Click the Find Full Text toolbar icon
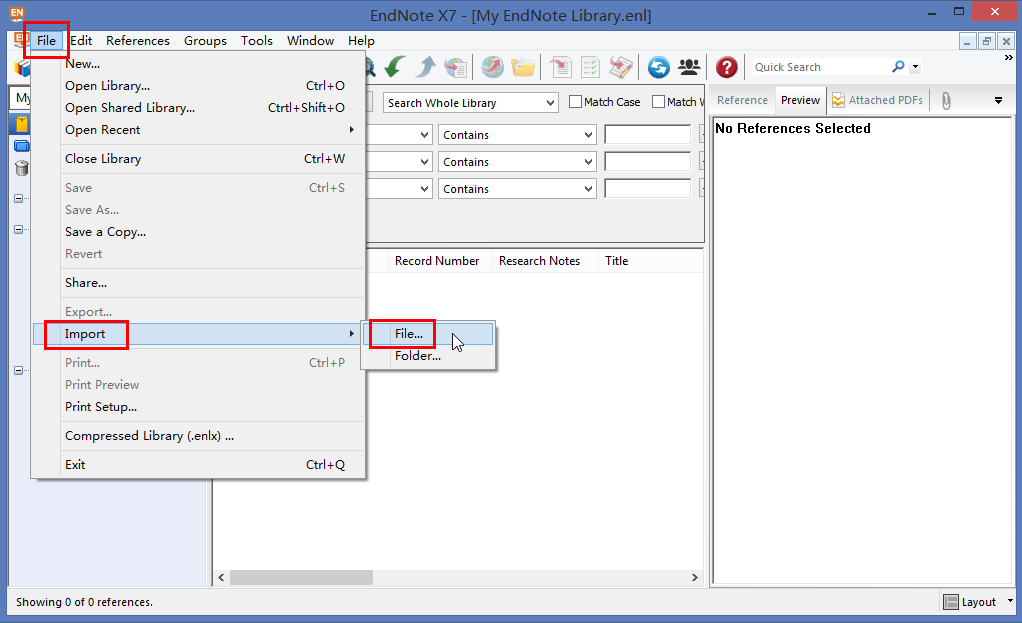Image resolution: width=1022 pixels, height=623 pixels. [x=456, y=66]
